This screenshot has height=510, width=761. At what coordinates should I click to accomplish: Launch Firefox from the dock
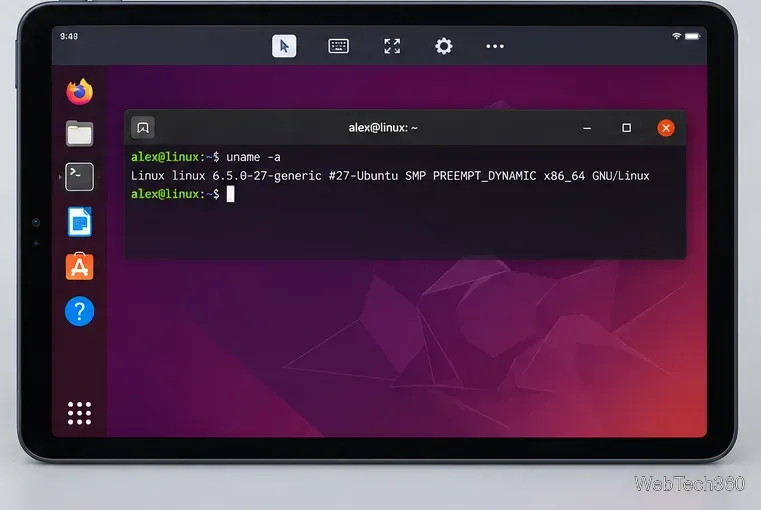point(80,91)
